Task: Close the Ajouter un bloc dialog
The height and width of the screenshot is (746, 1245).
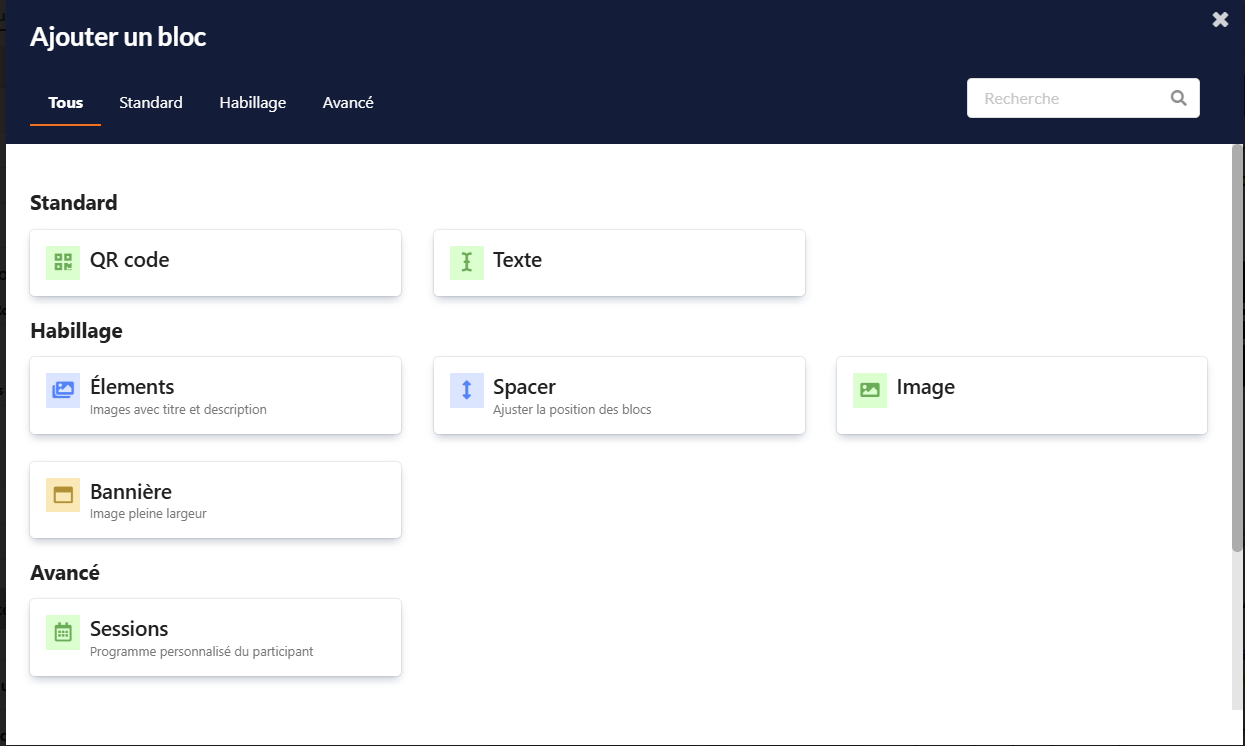Action: pyautogui.click(x=1220, y=20)
